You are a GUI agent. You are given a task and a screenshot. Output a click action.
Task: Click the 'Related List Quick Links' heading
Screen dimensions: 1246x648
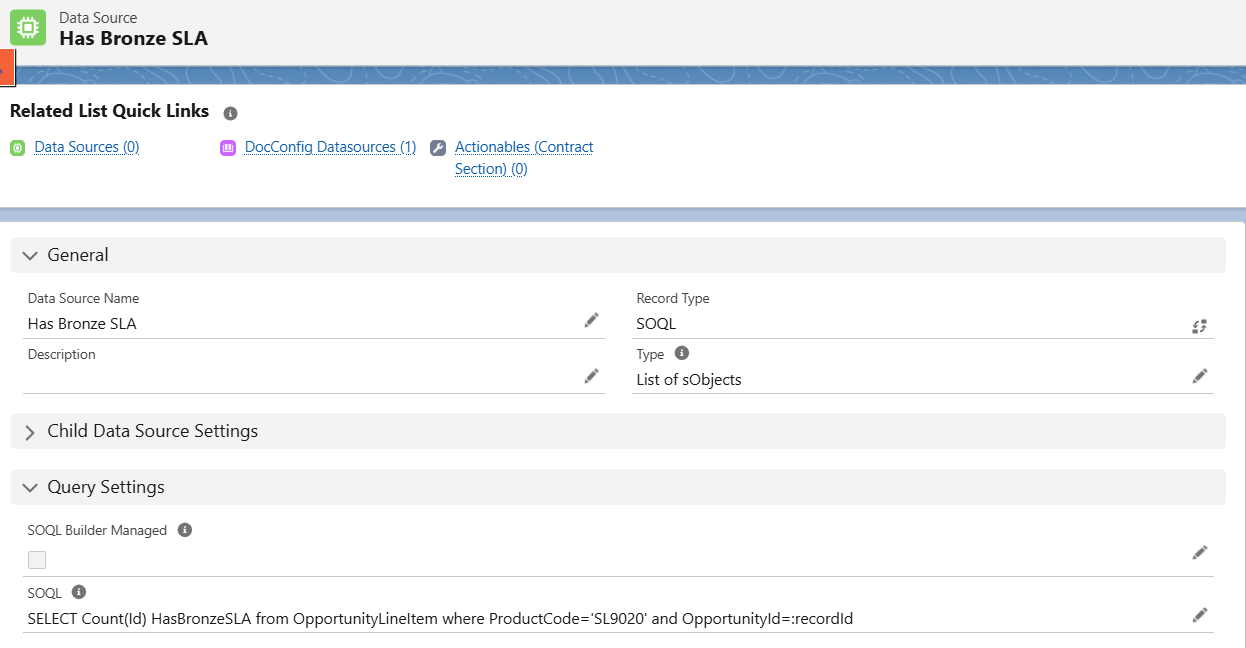coord(110,111)
